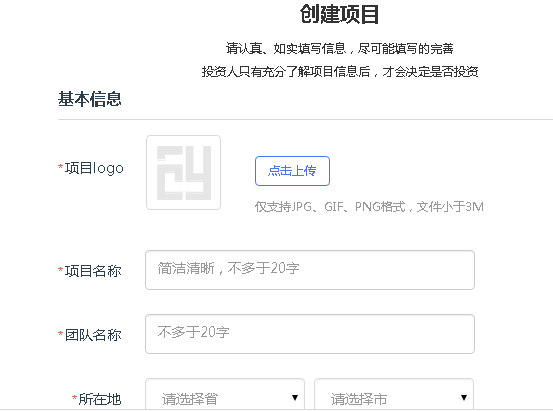
Task: Click the 团队名称 field label
Action: click(x=93, y=335)
